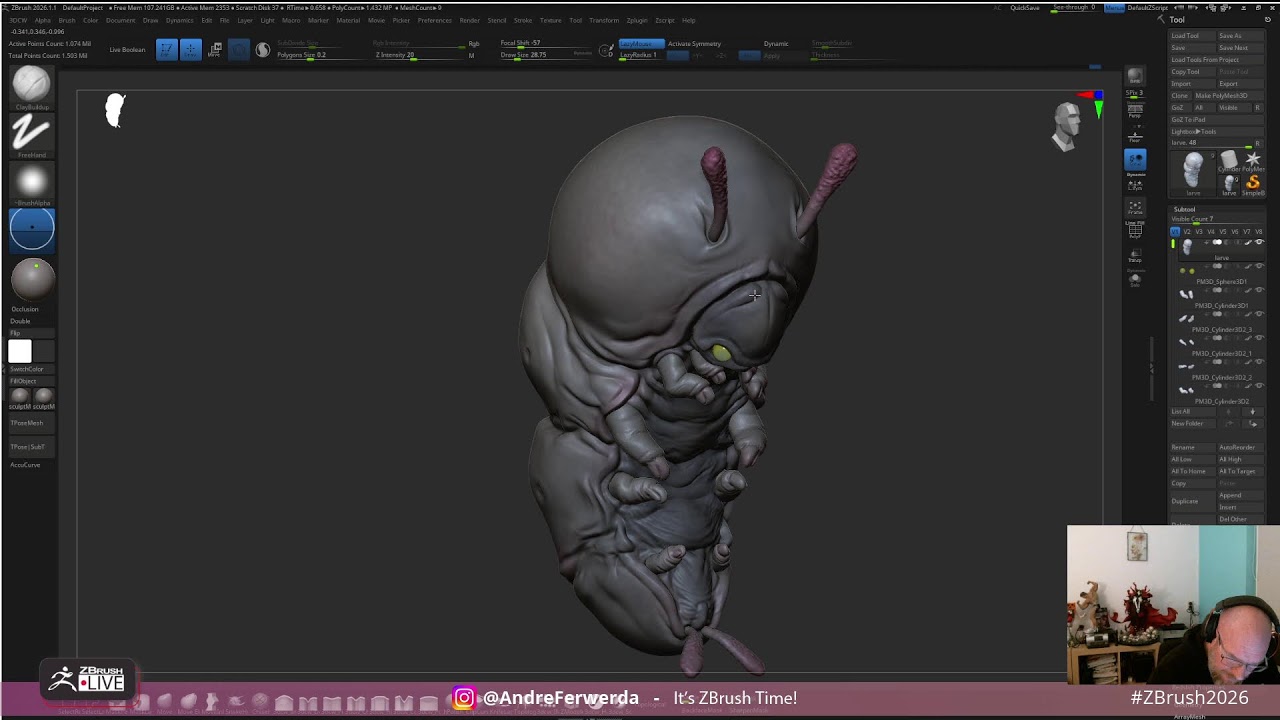
Task: Toggle the M material channel button
Action: [x=471, y=55]
